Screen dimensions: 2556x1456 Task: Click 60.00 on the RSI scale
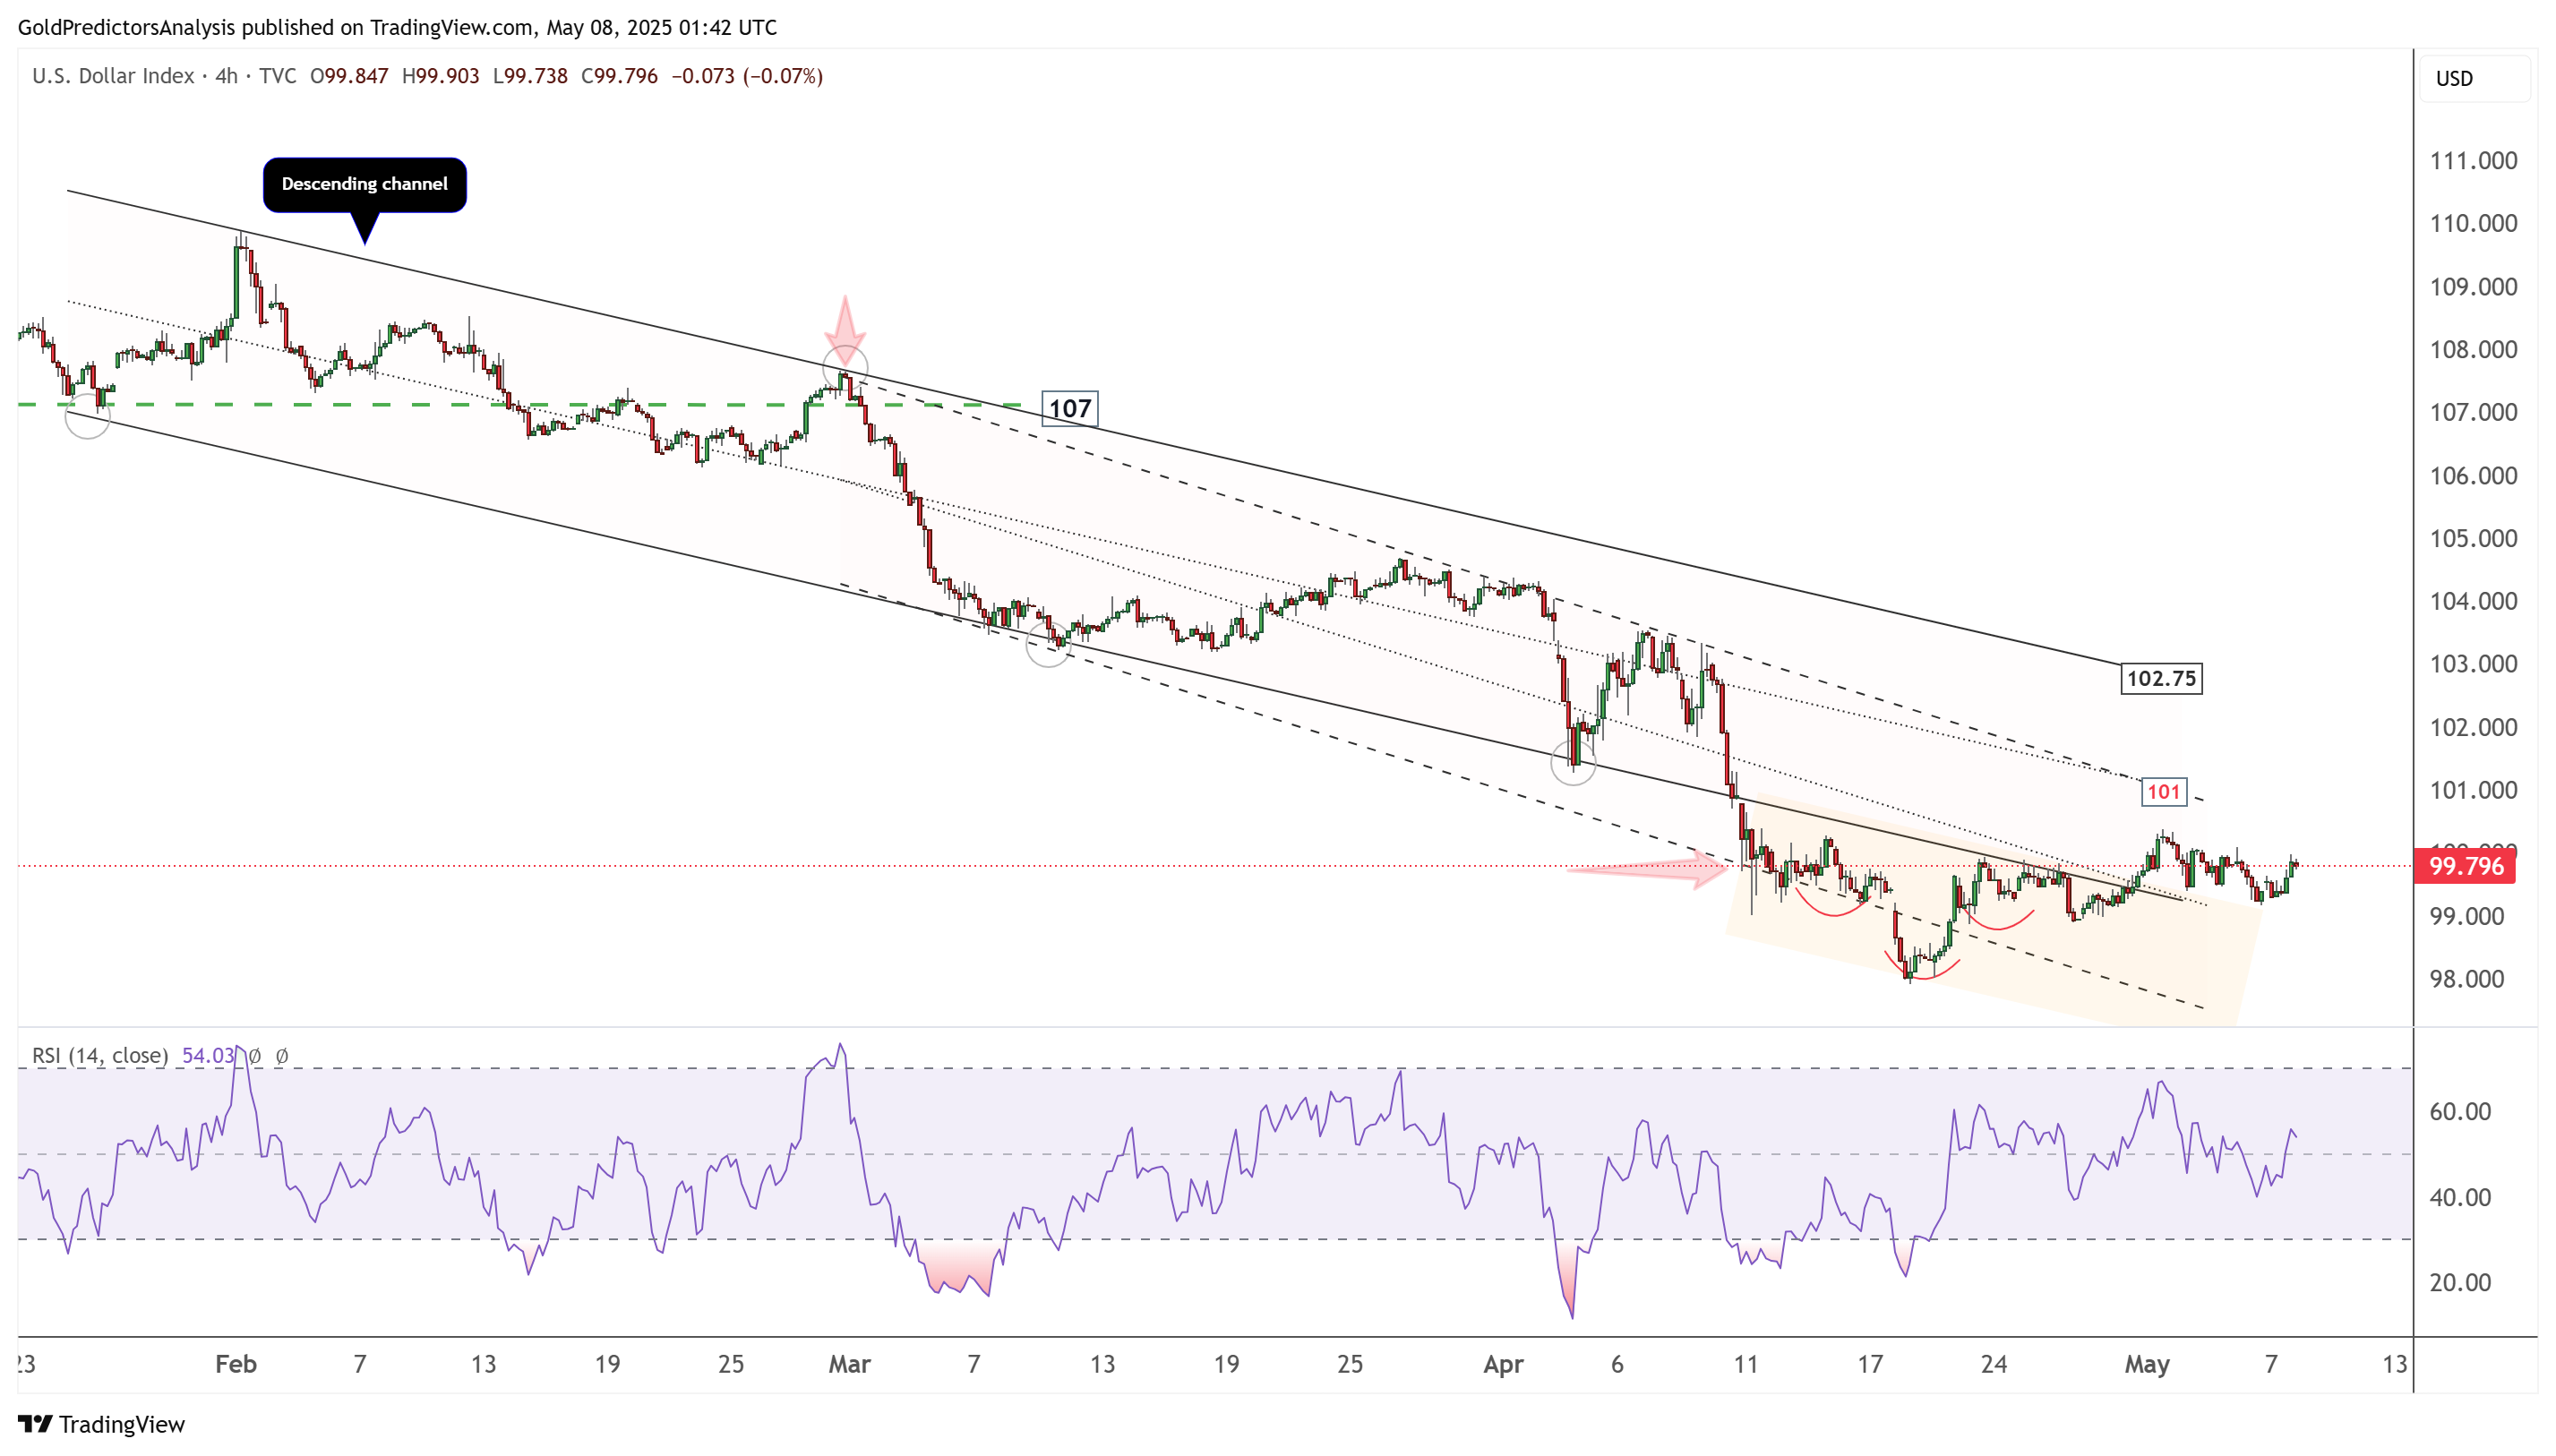2460,1111
